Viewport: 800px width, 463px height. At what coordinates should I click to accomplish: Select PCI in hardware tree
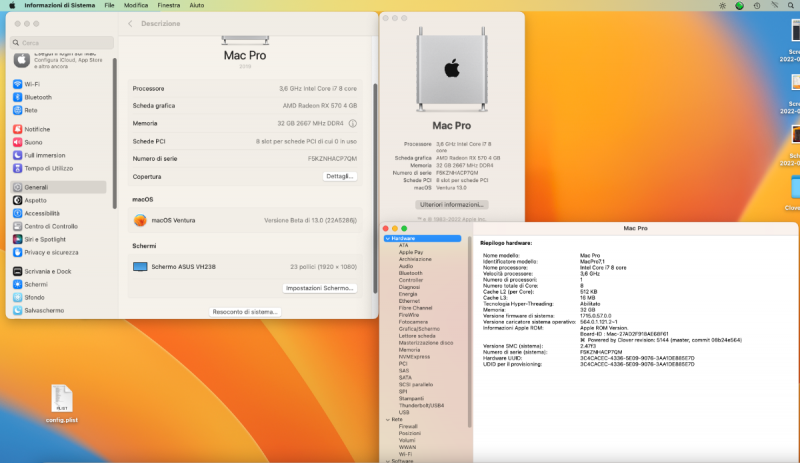click(x=403, y=364)
